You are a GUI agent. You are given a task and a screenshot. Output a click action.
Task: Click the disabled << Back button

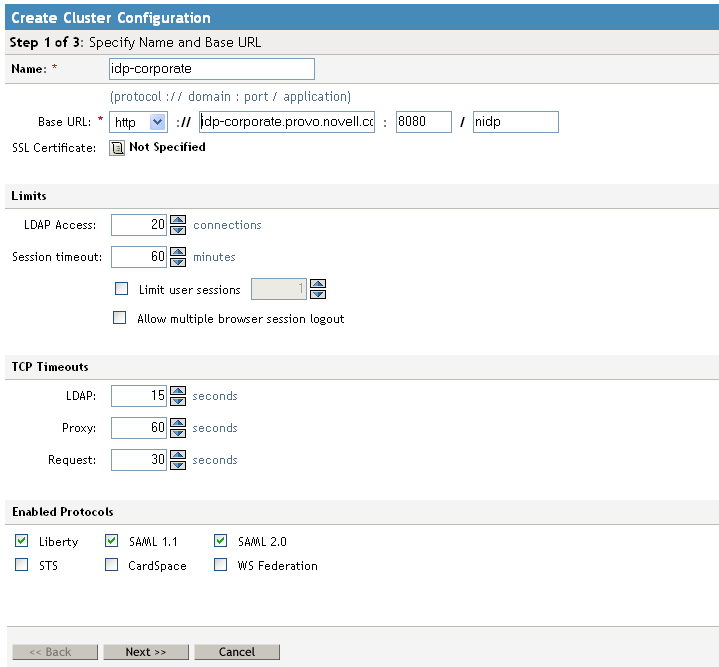click(x=55, y=652)
